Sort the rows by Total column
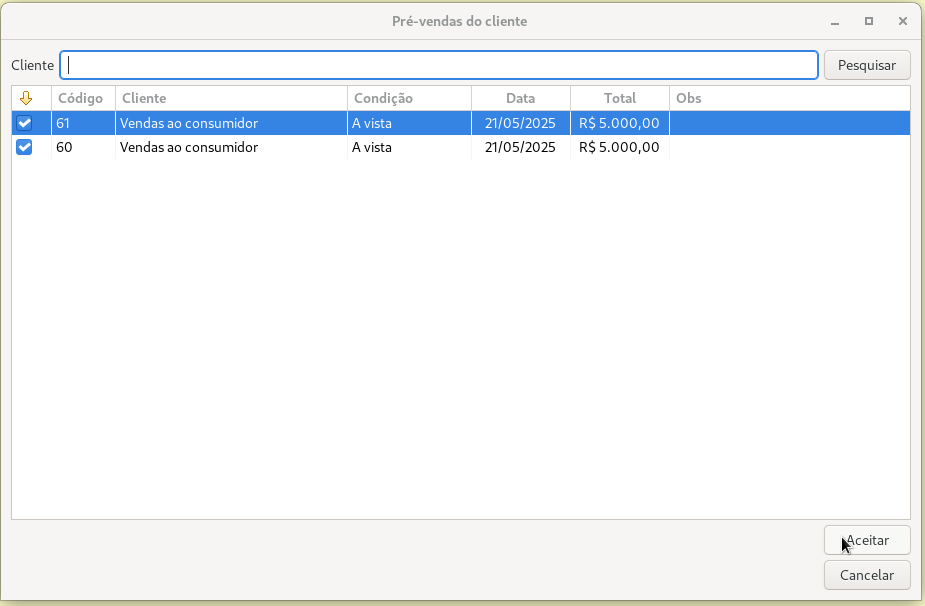The image size is (925, 606). pos(619,98)
